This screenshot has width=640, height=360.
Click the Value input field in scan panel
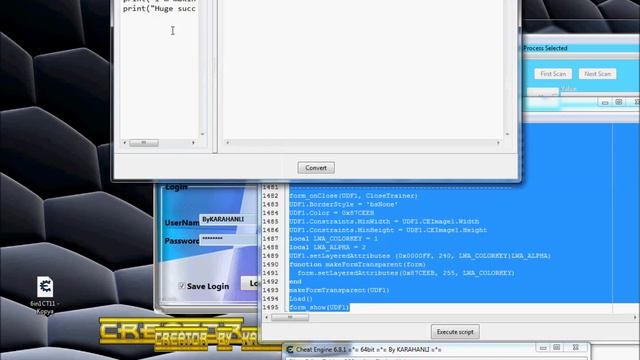point(600,94)
